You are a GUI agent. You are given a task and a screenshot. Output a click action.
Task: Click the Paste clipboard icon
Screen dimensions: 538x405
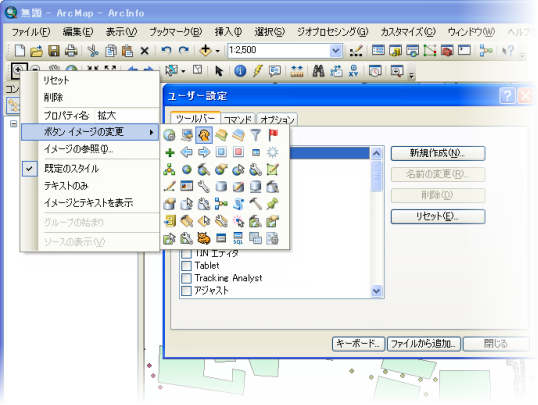tap(127, 51)
